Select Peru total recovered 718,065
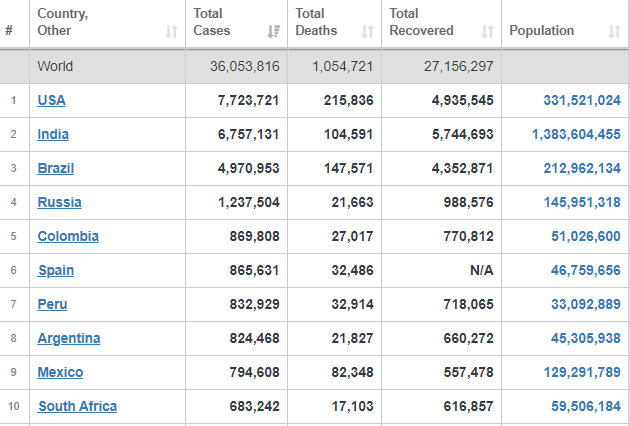Image resolution: width=630 pixels, height=426 pixels. tap(468, 304)
